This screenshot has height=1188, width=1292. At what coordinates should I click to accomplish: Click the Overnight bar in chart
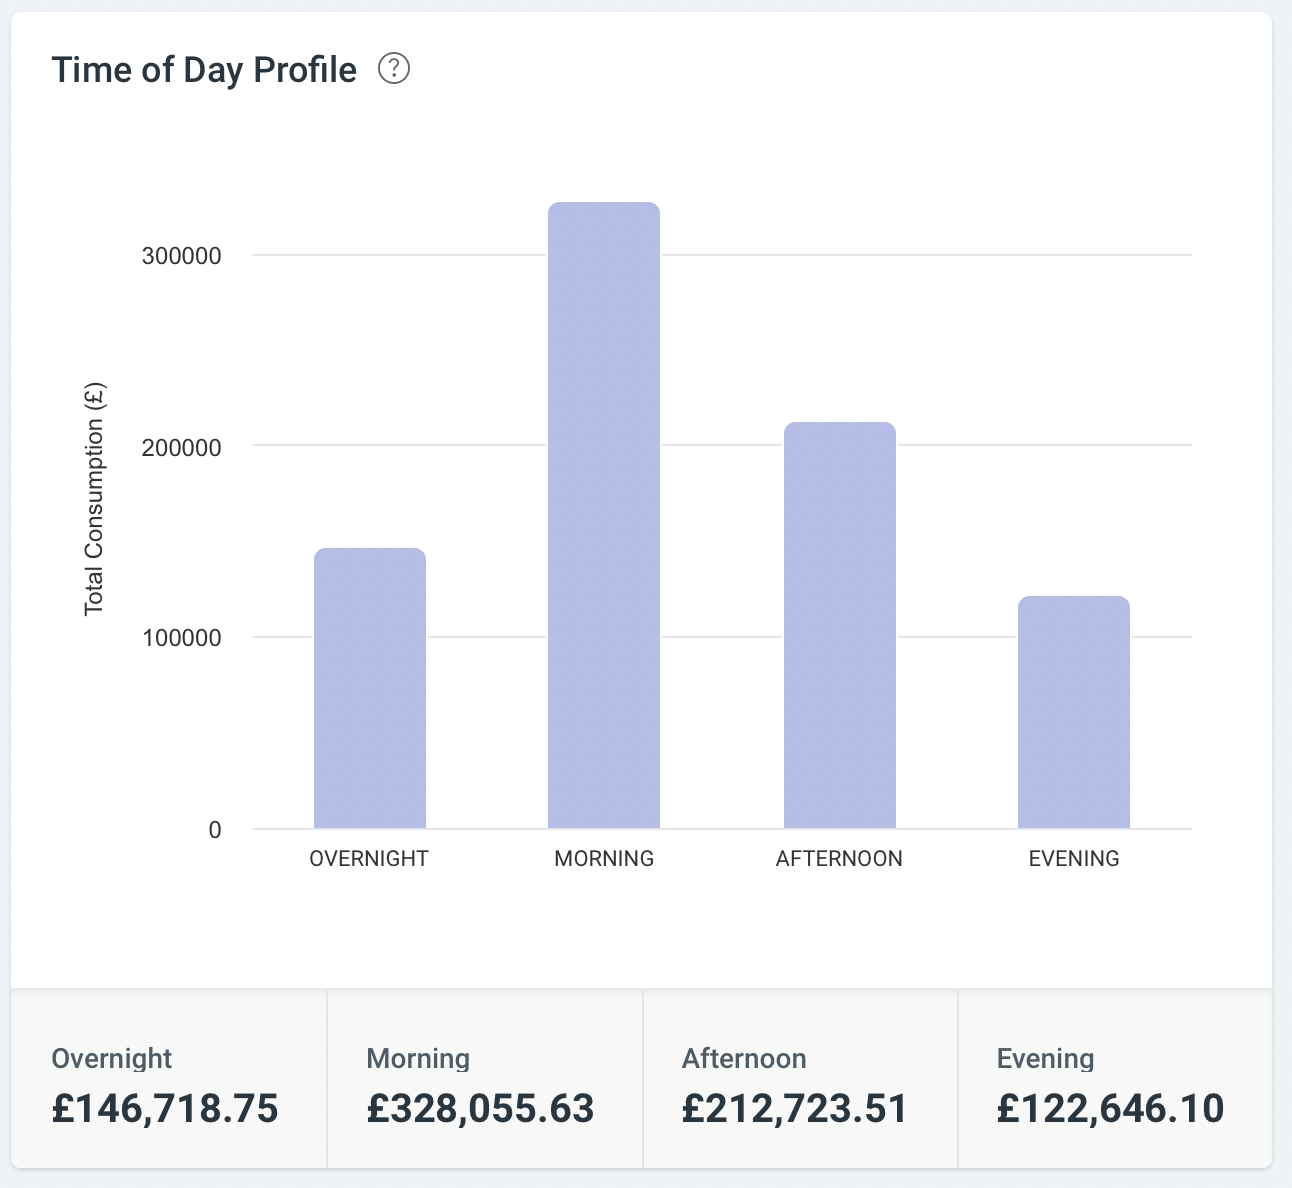(370, 688)
